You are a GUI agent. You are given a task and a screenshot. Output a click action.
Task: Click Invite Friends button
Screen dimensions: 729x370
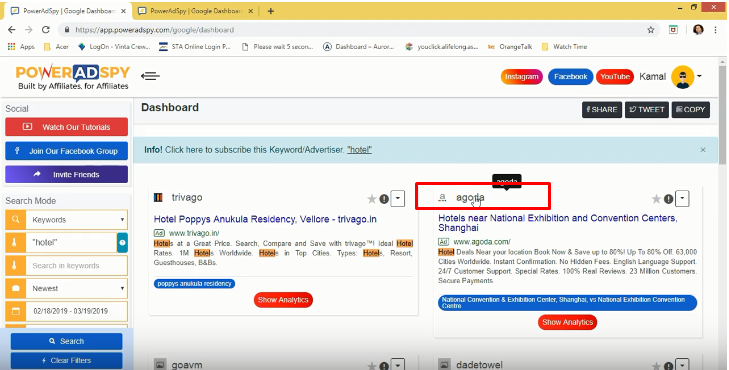click(66, 175)
